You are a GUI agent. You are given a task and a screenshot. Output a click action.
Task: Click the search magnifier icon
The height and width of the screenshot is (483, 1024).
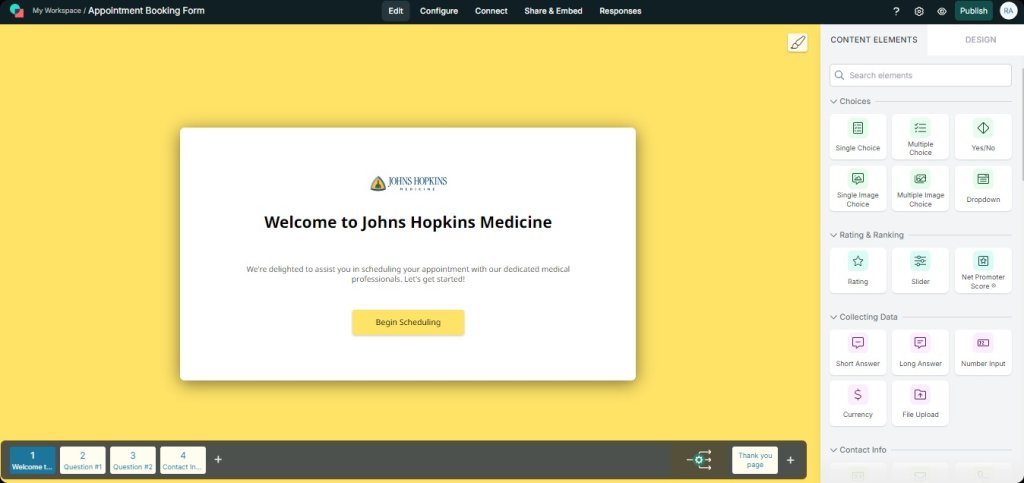coord(840,75)
